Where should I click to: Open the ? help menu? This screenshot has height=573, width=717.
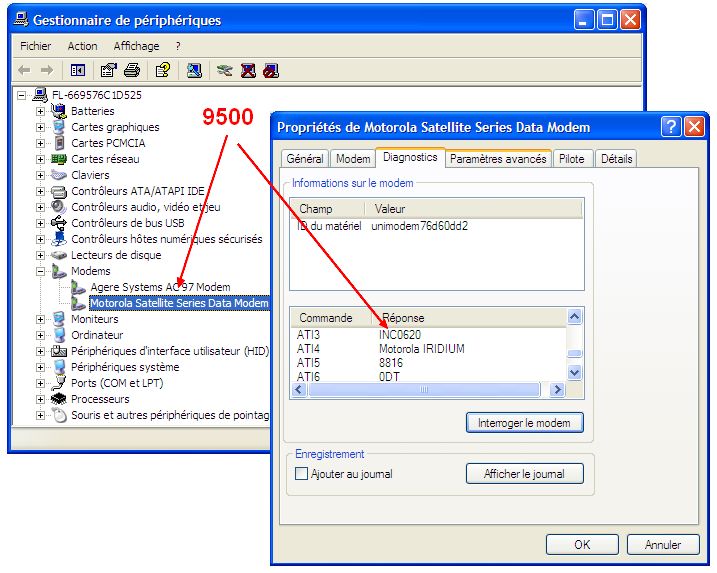point(178,46)
